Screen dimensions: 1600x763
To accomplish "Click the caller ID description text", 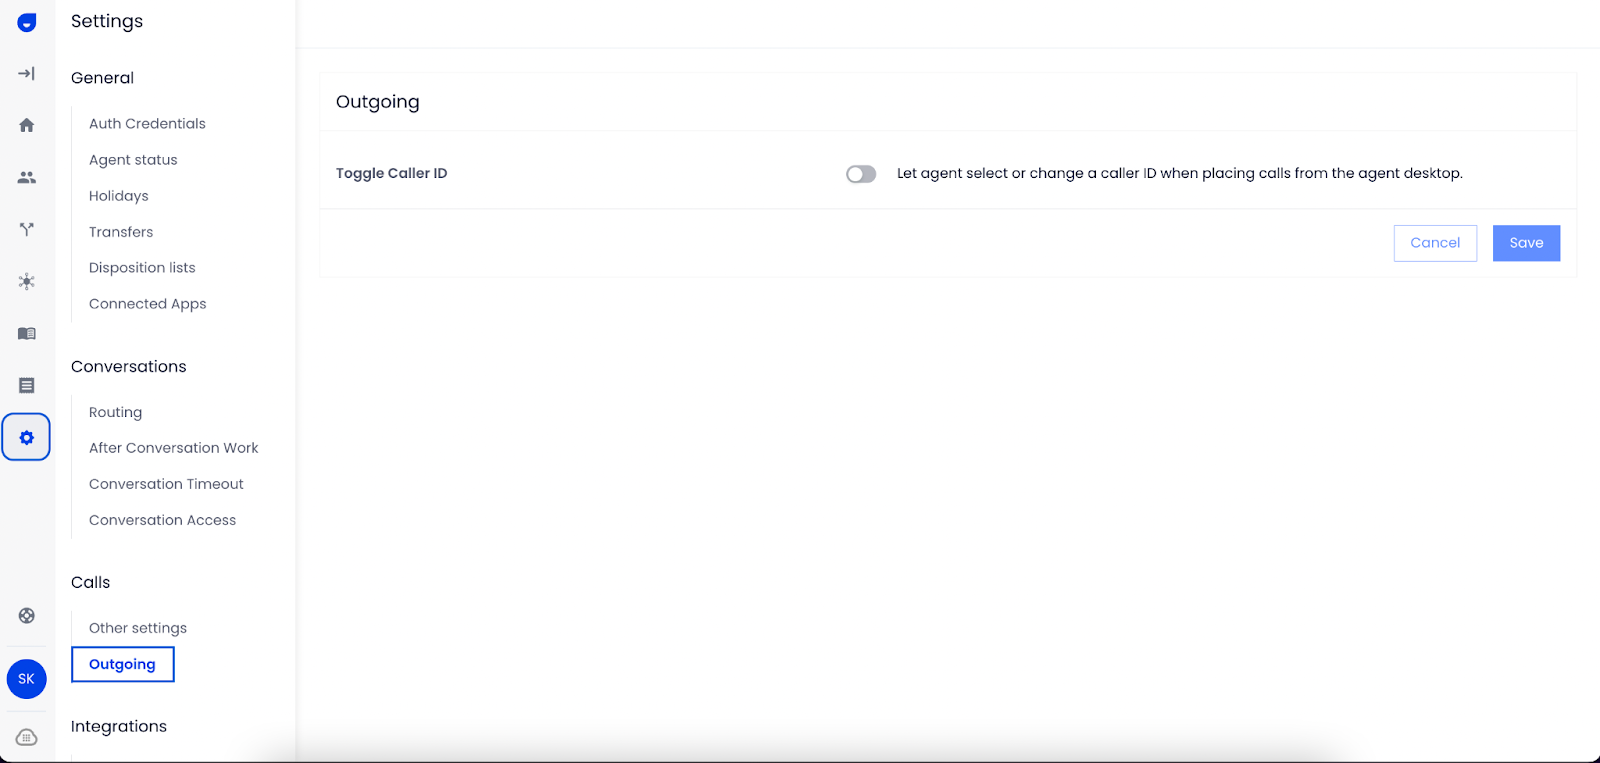I will [x=1180, y=173].
